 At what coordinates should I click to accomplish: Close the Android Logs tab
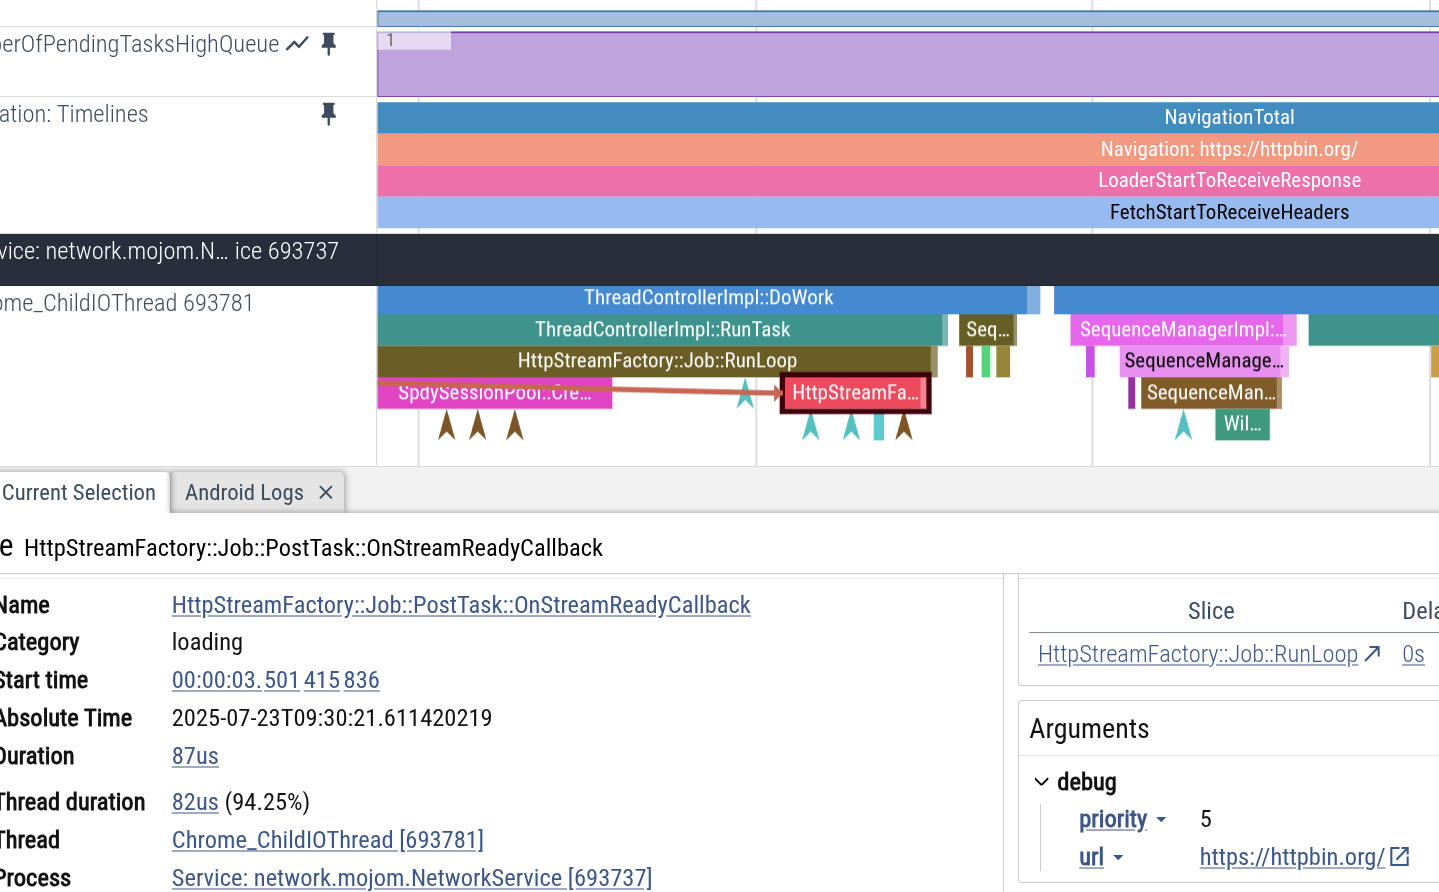pyautogui.click(x=325, y=493)
